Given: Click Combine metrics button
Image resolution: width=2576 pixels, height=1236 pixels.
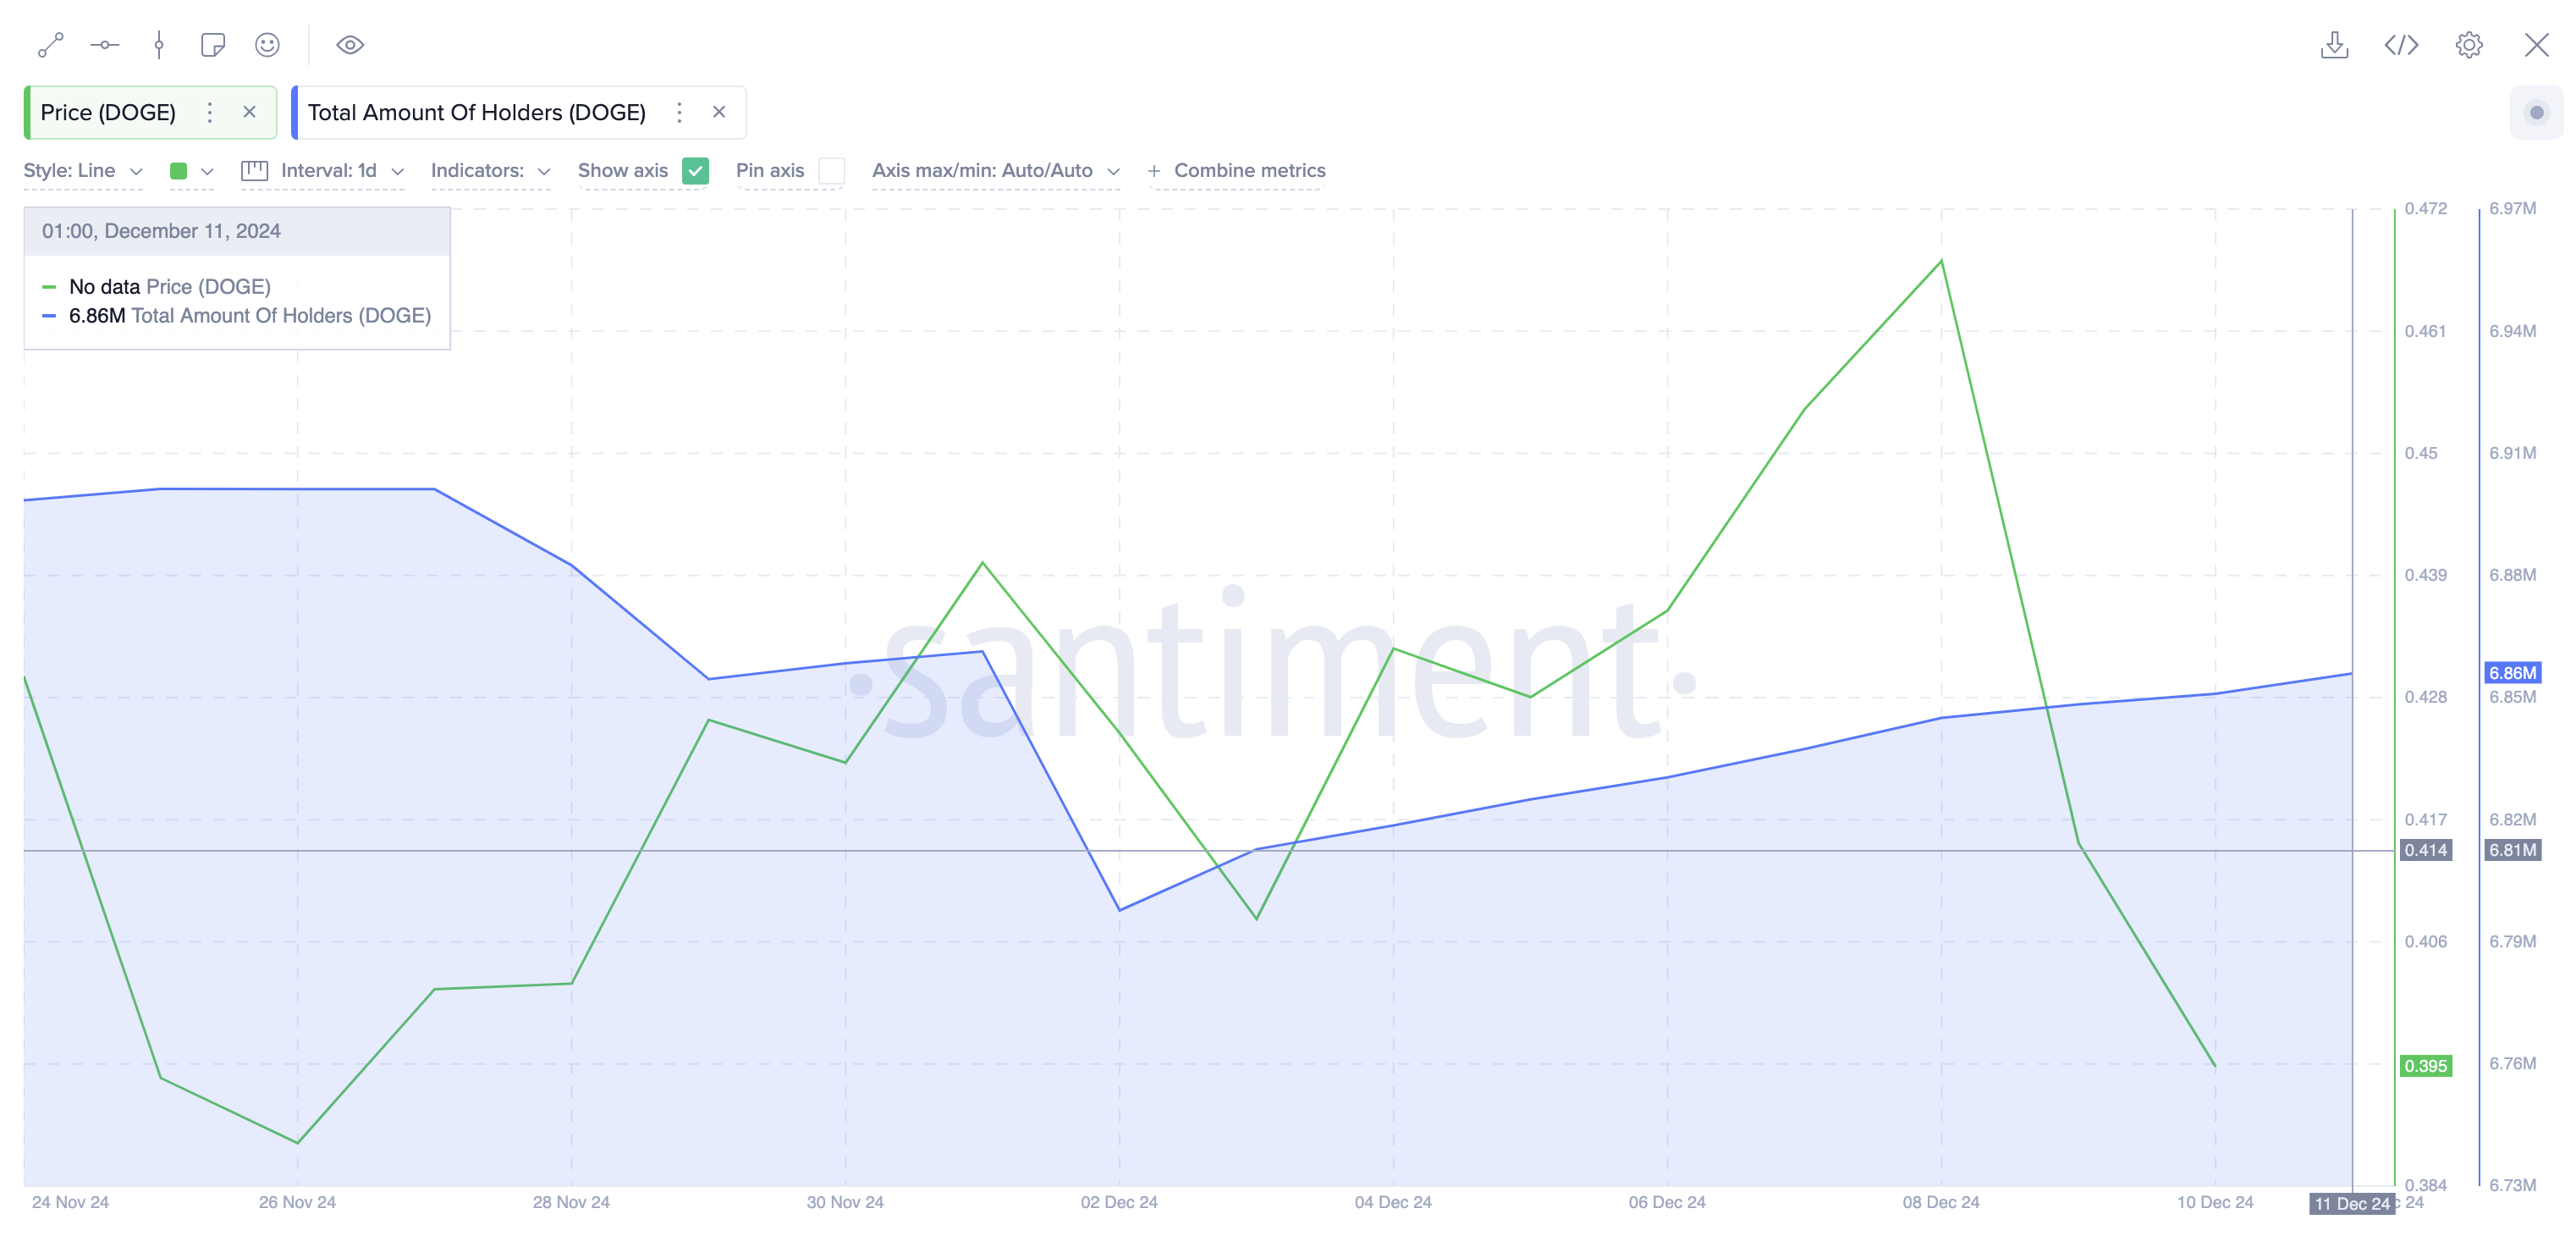Looking at the screenshot, I should (1237, 171).
